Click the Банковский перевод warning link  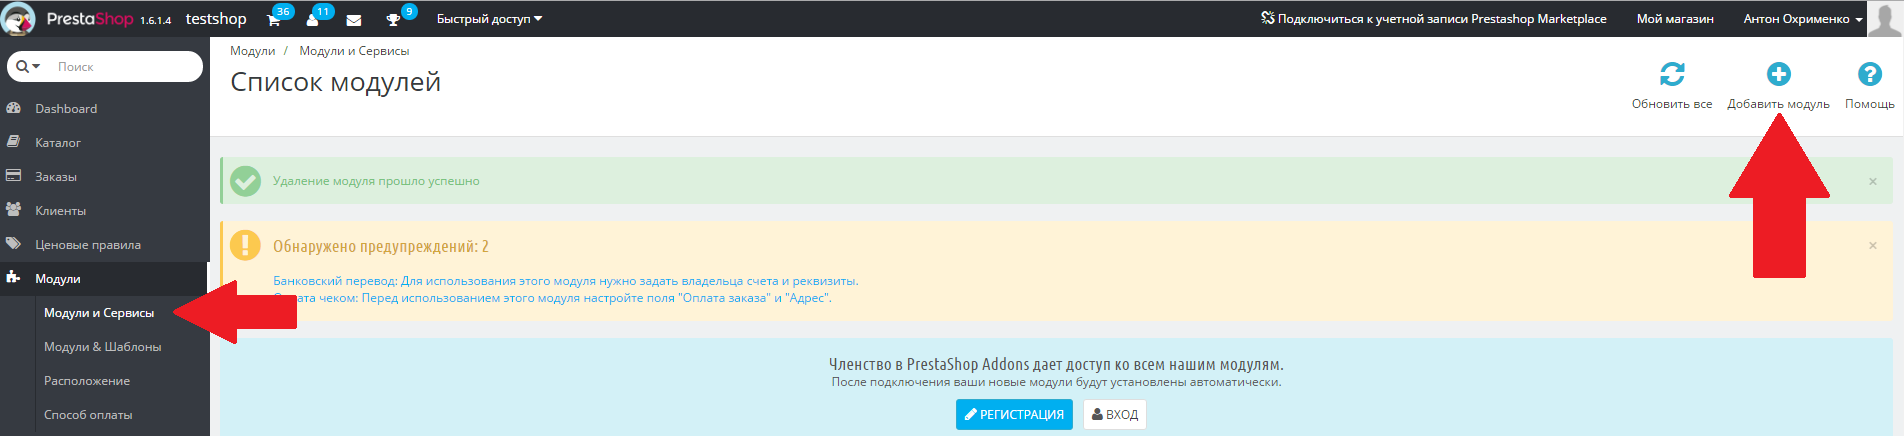pos(566,281)
